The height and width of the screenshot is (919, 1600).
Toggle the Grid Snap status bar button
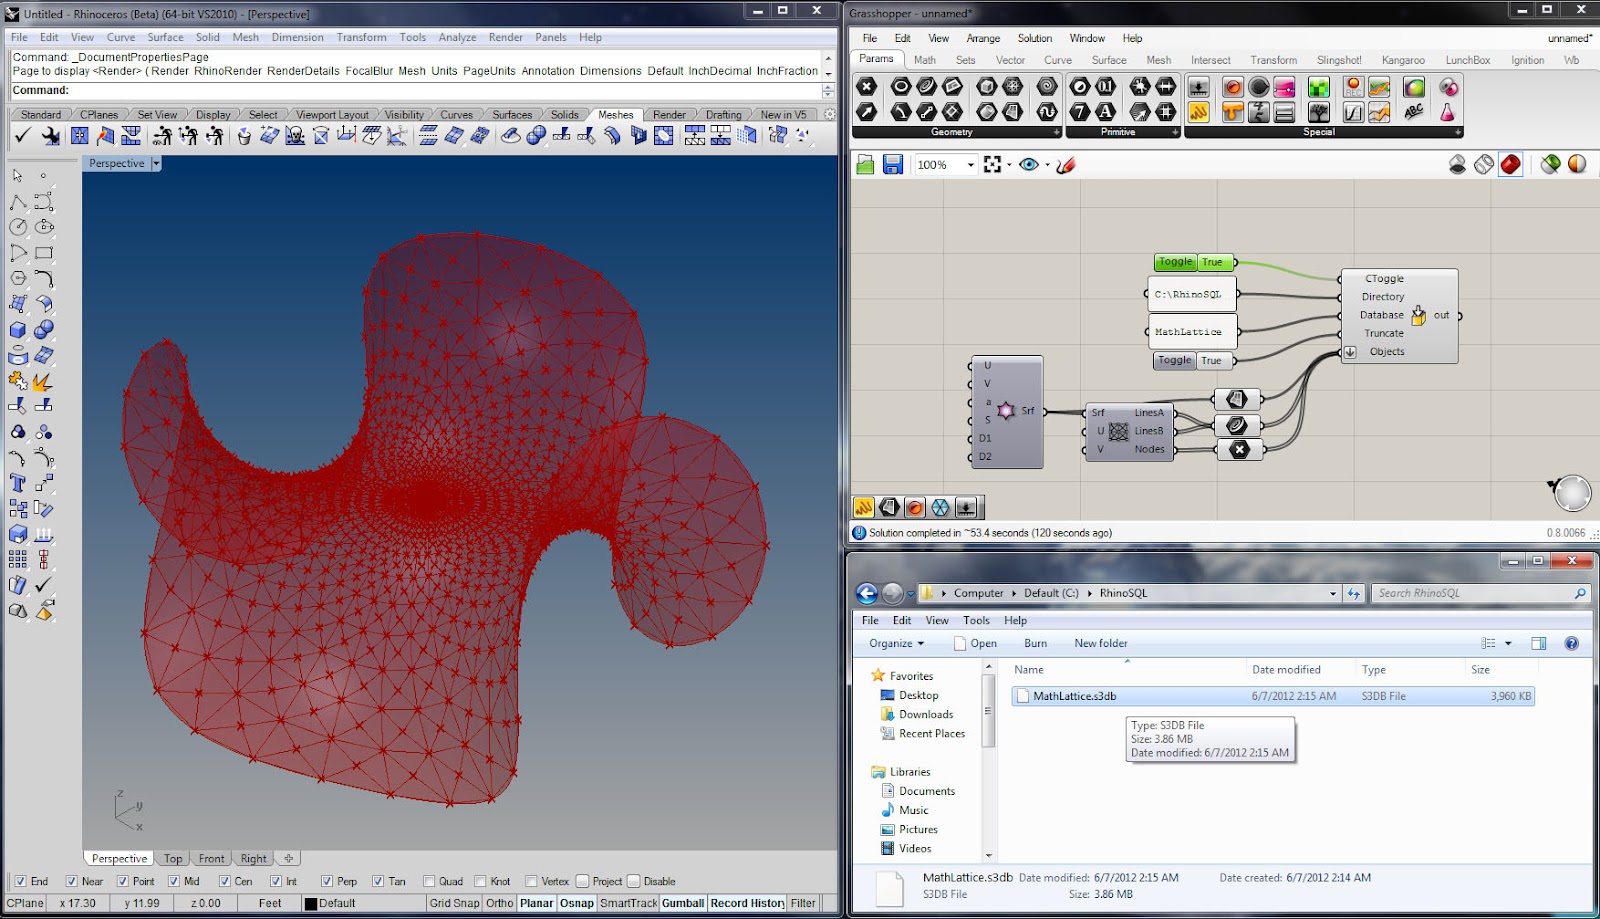(x=454, y=903)
